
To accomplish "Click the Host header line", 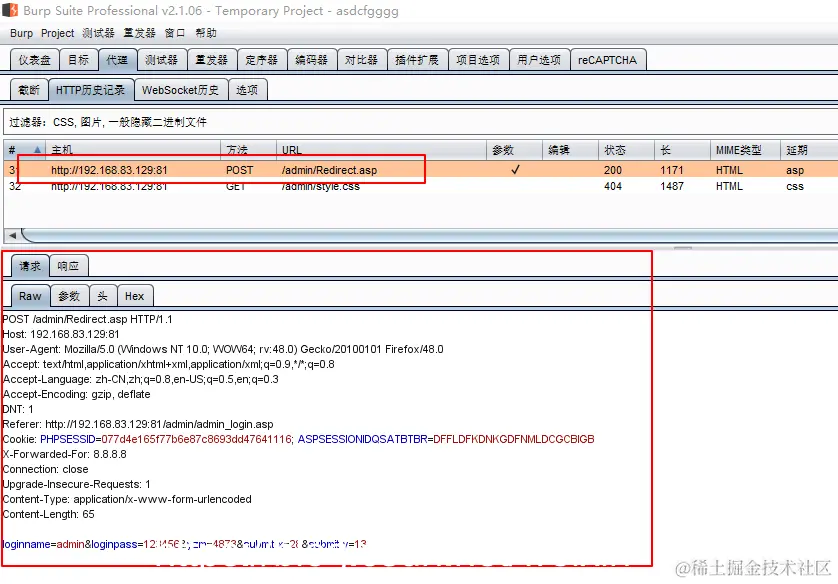I will click(x=61, y=334).
